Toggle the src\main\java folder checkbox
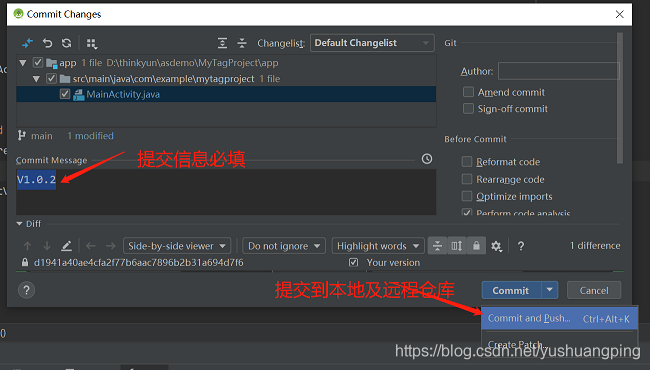Screen dimensions: 650x370 [x=51, y=78]
